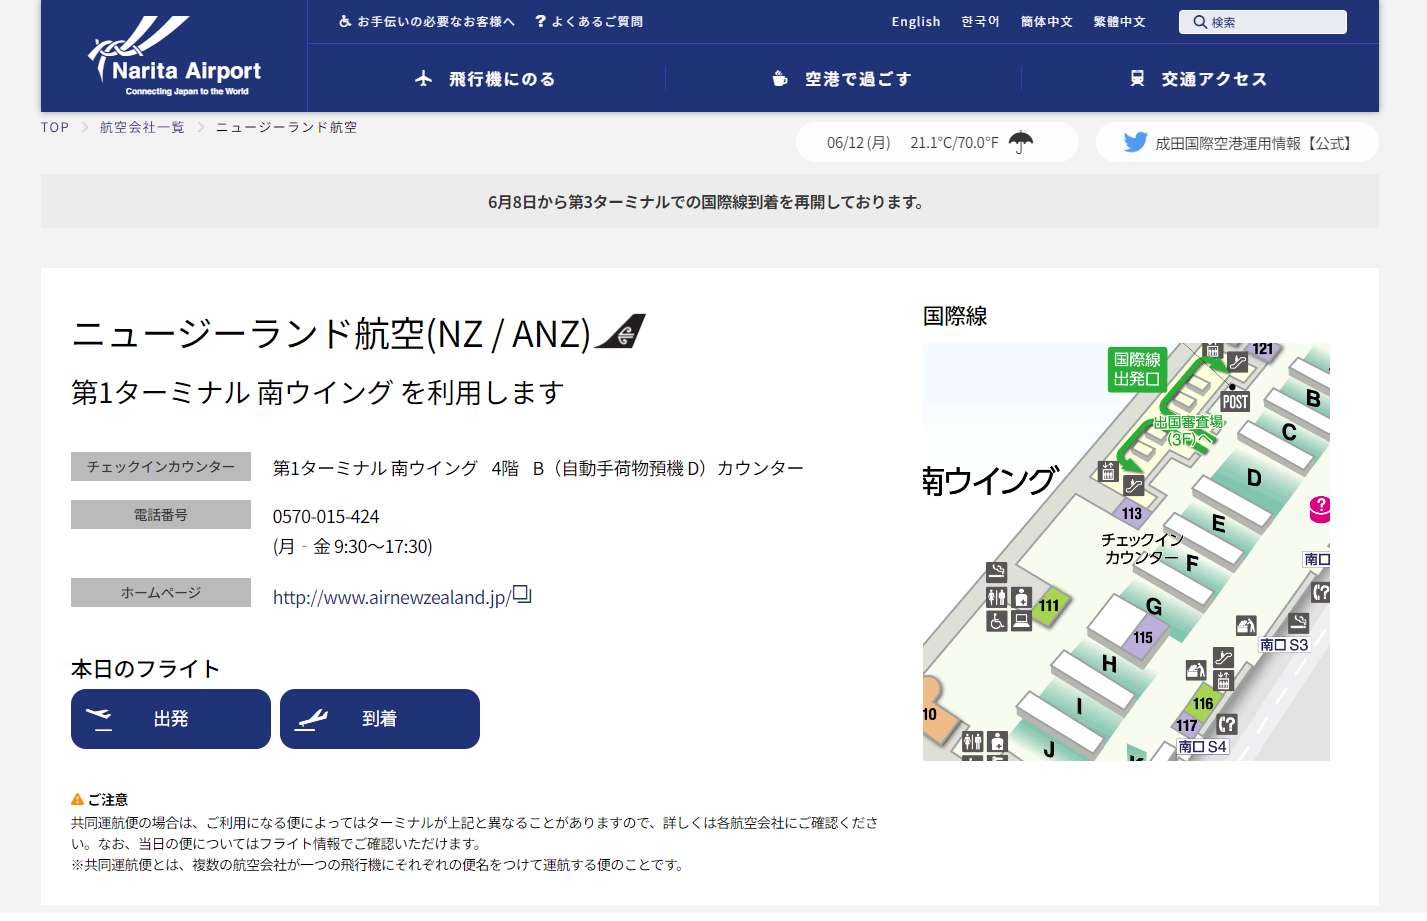The image size is (1427, 921).
Task: Click the green 国際線出発口 sign on the map
Action: click(x=1137, y=369)
